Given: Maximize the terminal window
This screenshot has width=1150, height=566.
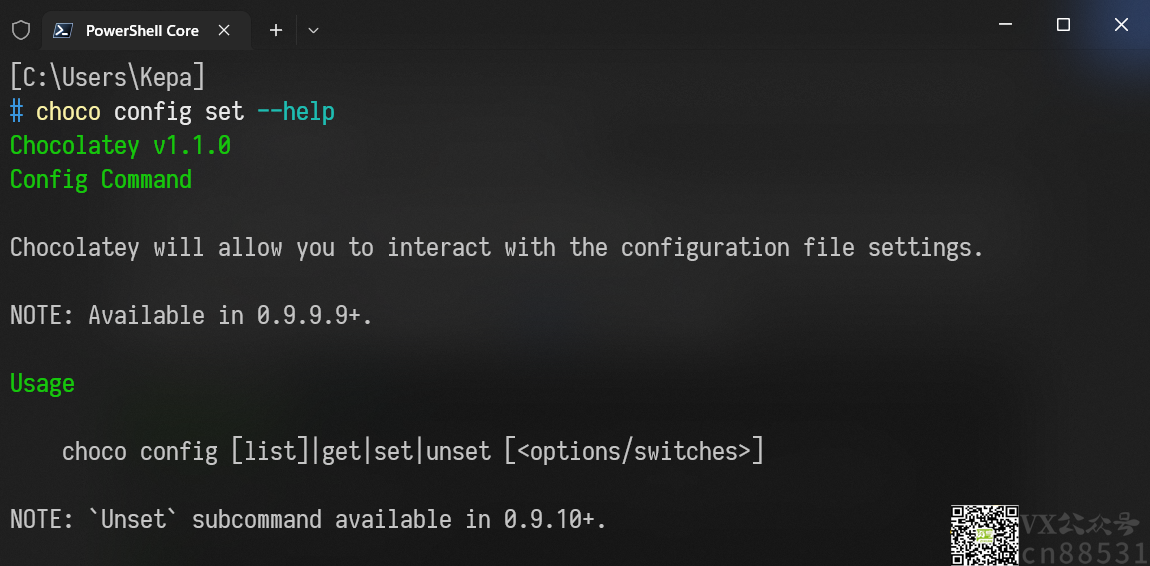Looking at the screenshot, I should pyautogui.click(x=1063, y=24).
